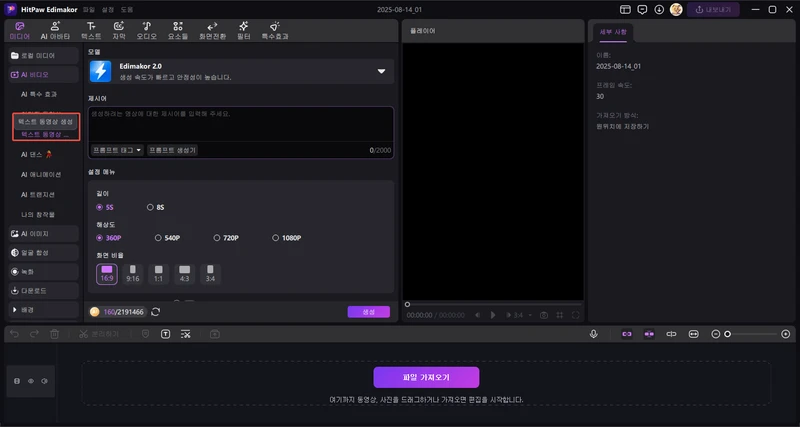Screen dimensions: 800x427
Task: Open AI 트랜지션 in sidebar
Action: point(38,195)
